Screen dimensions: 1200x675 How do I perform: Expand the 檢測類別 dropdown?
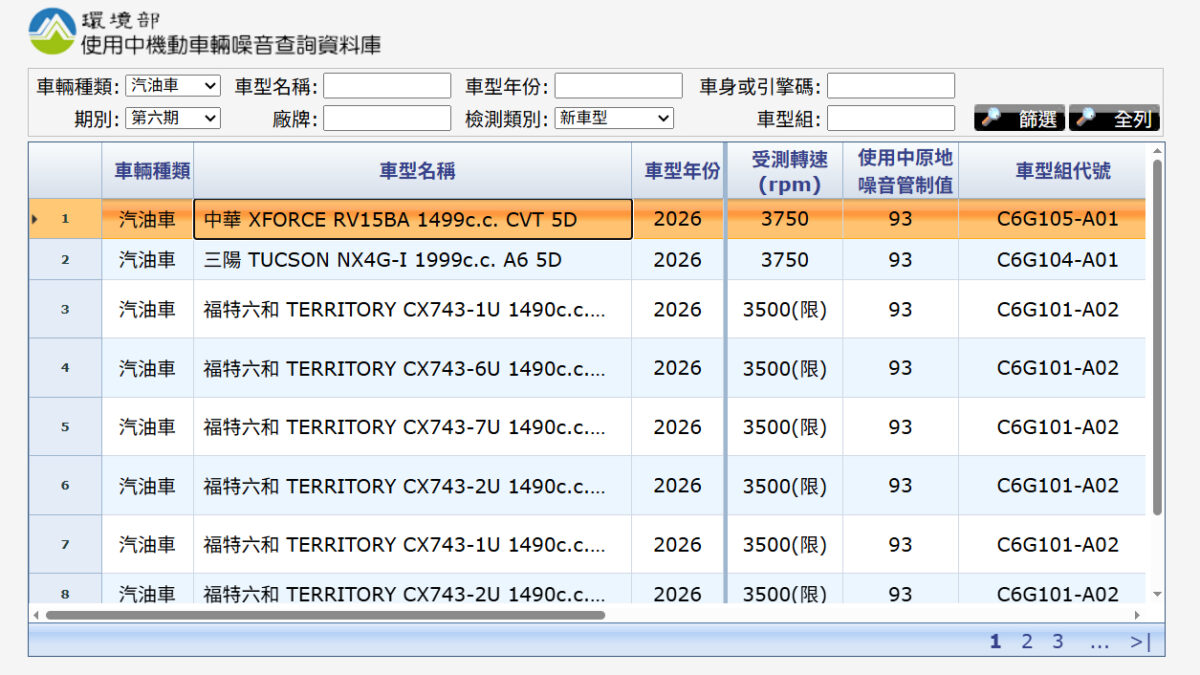tap(614, 118)
